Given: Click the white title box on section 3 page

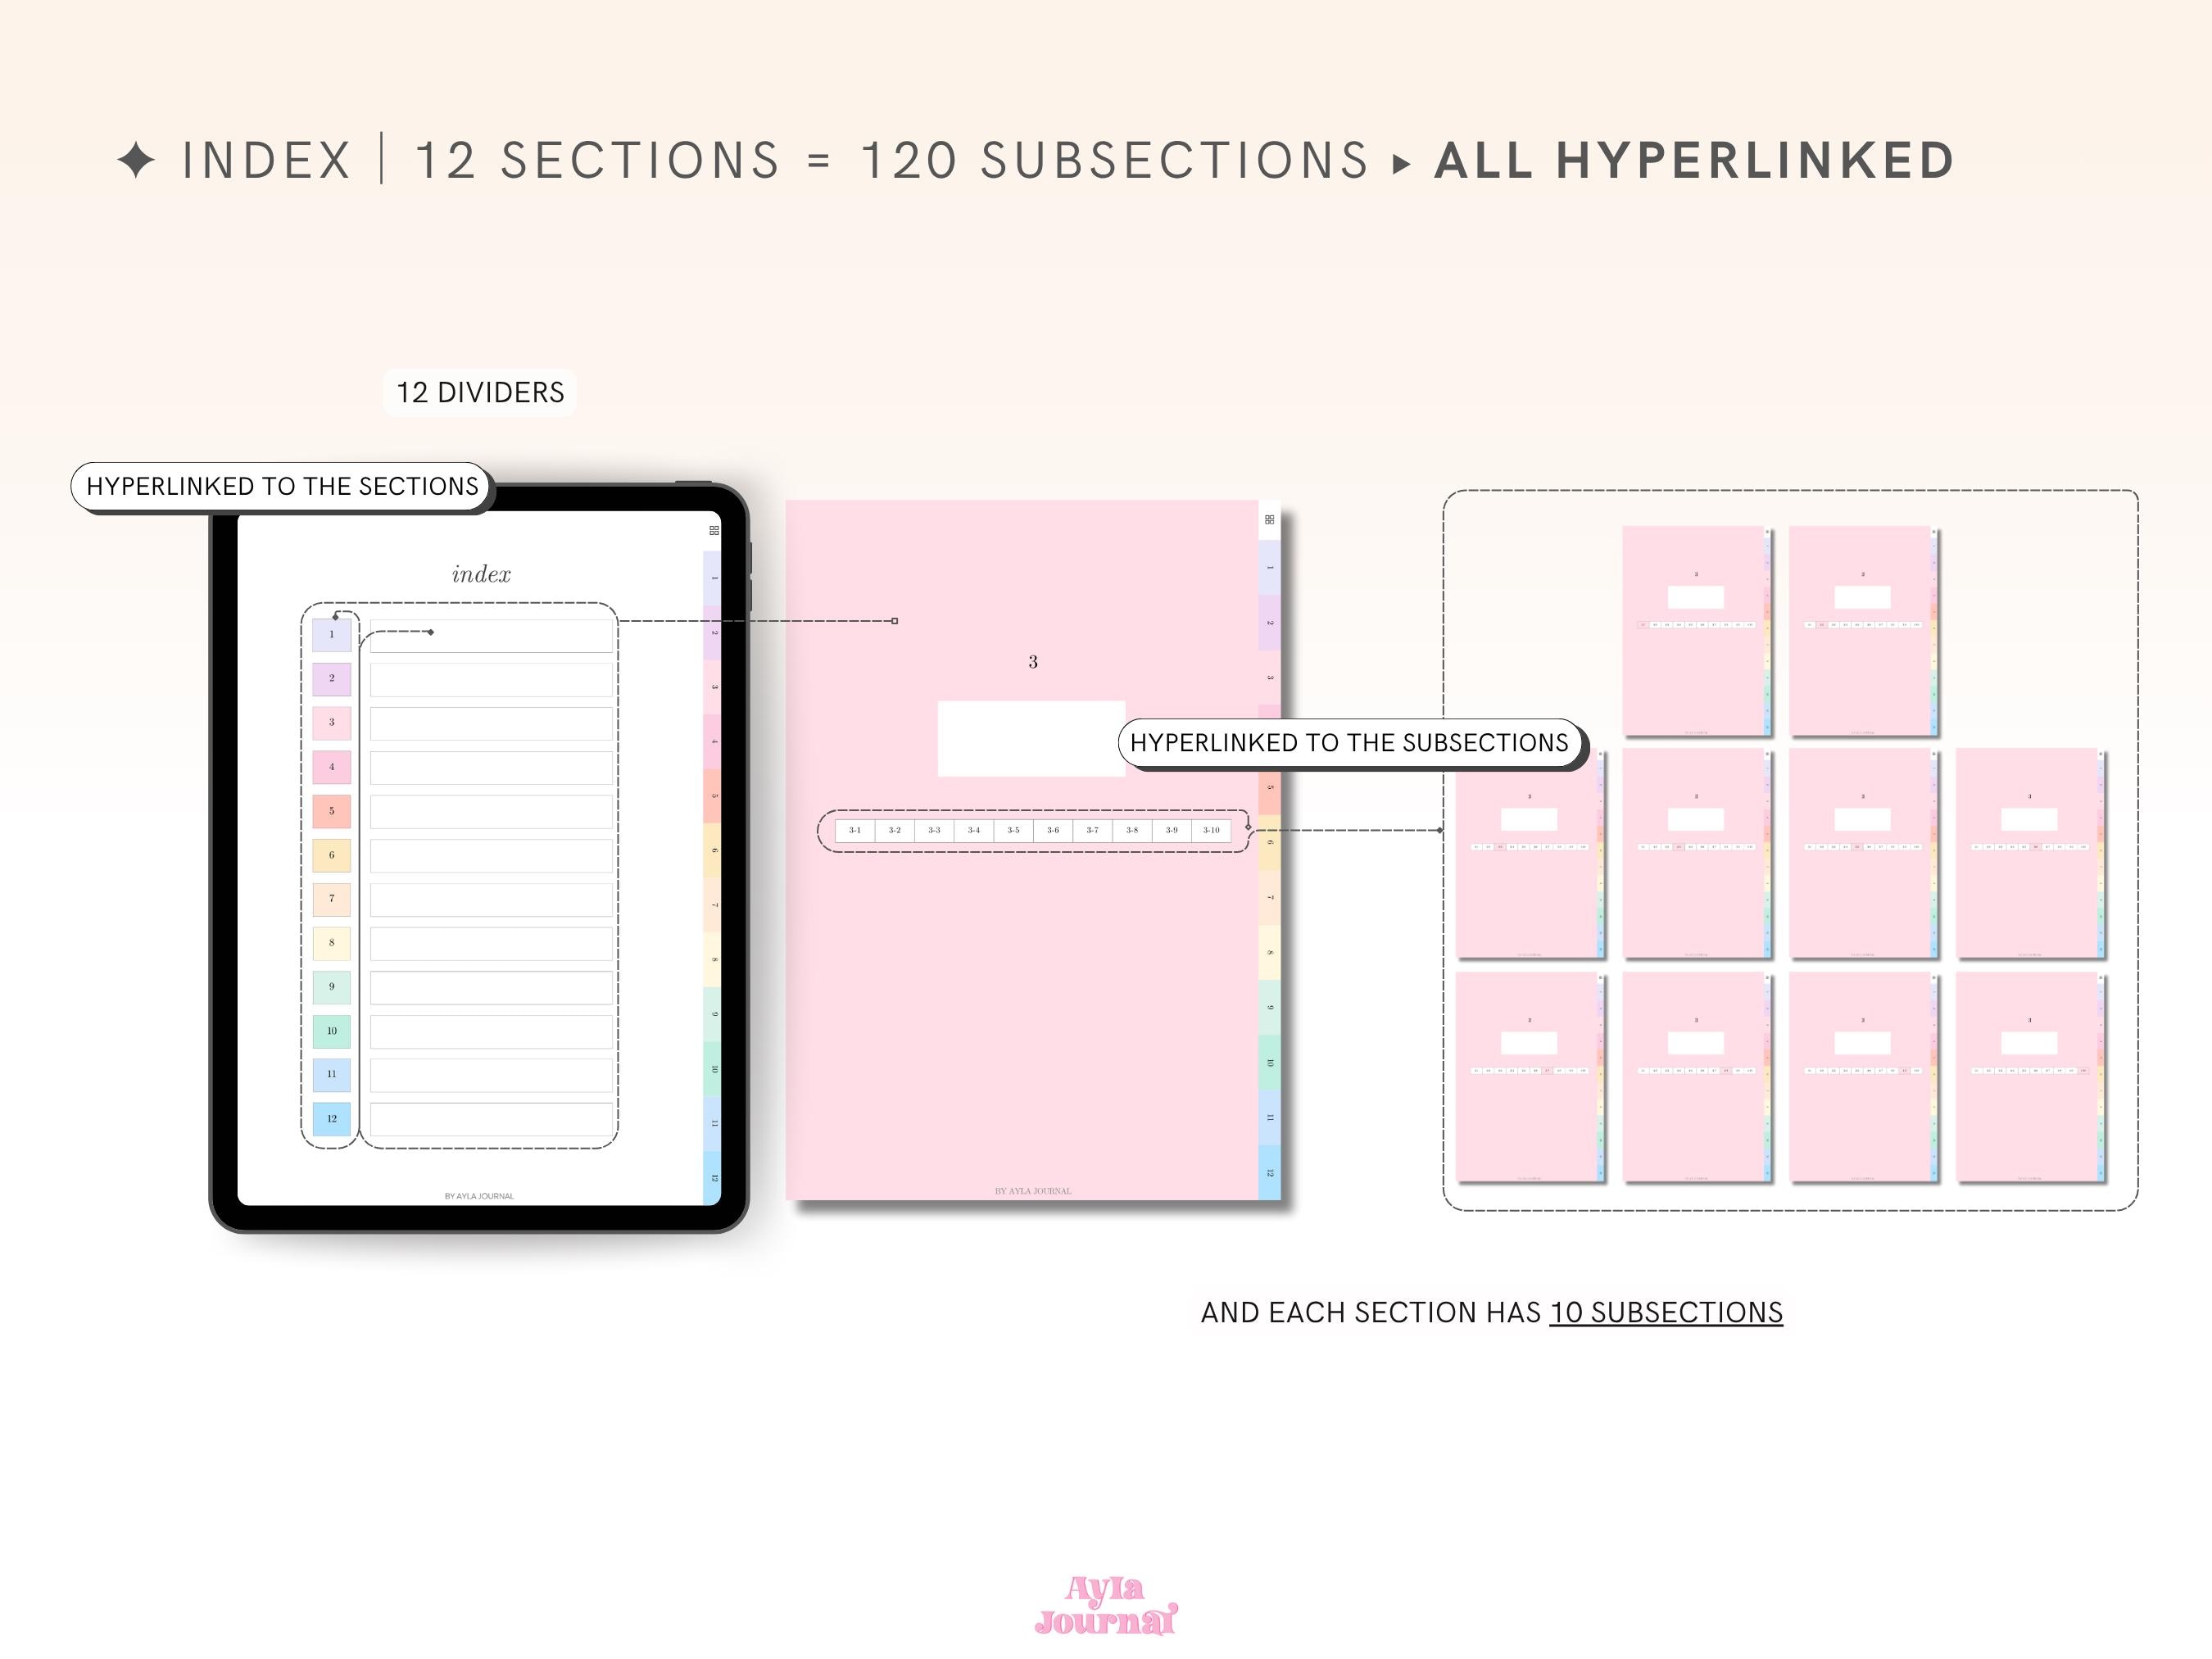Looking at the screenshot, I should [1031, 738].
